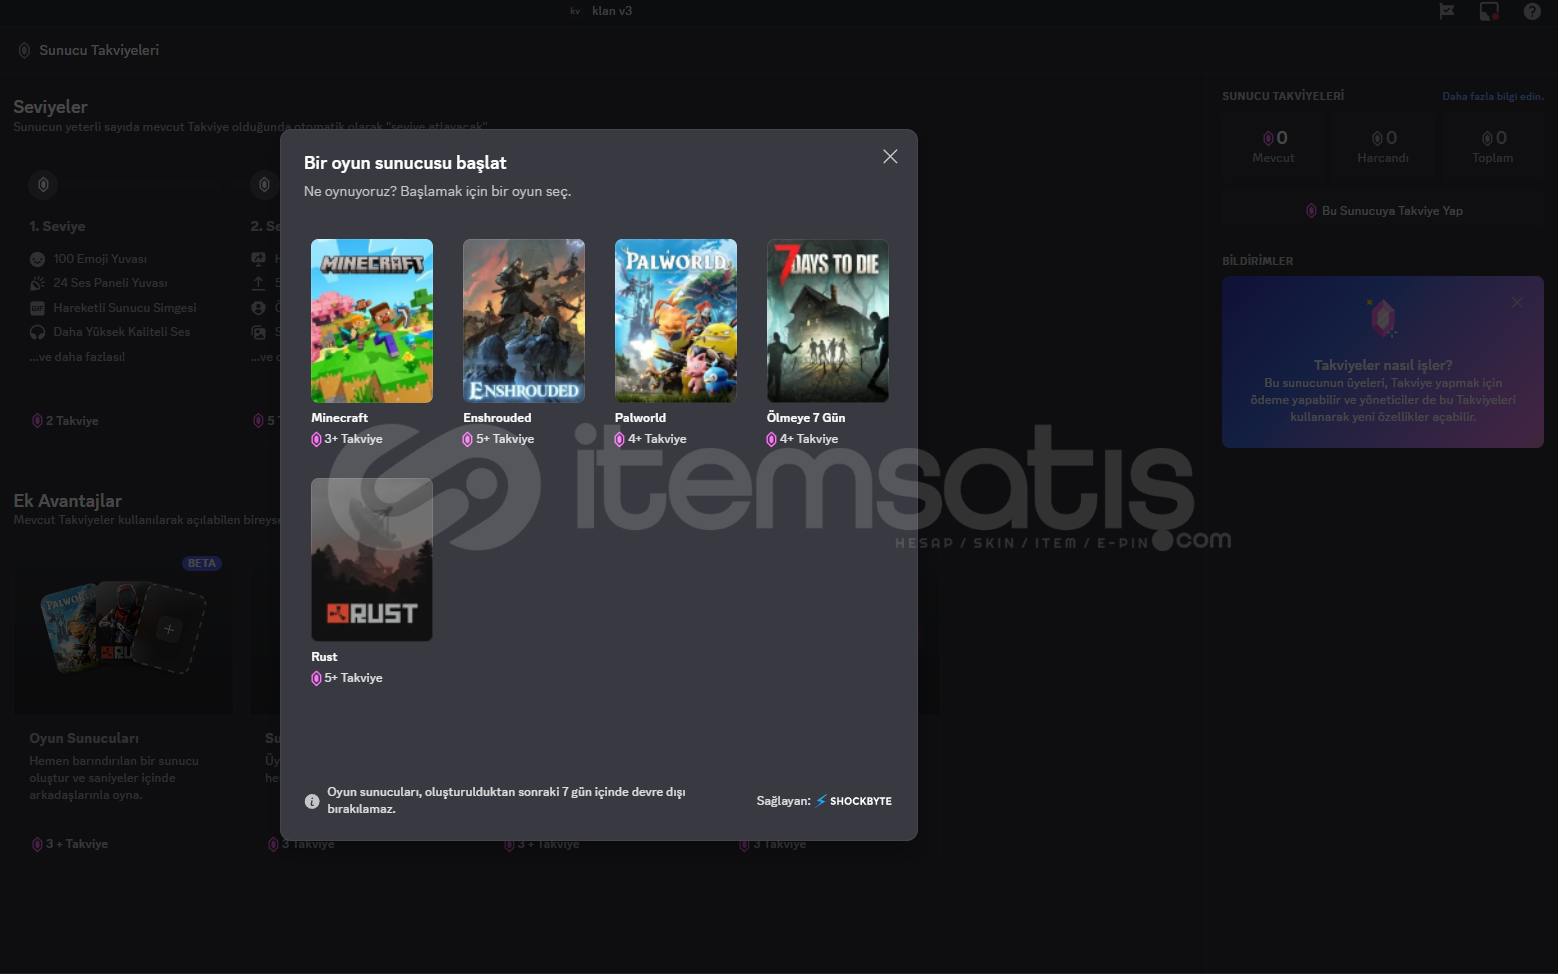Click the Palworld title label

(x=640, y=418)
